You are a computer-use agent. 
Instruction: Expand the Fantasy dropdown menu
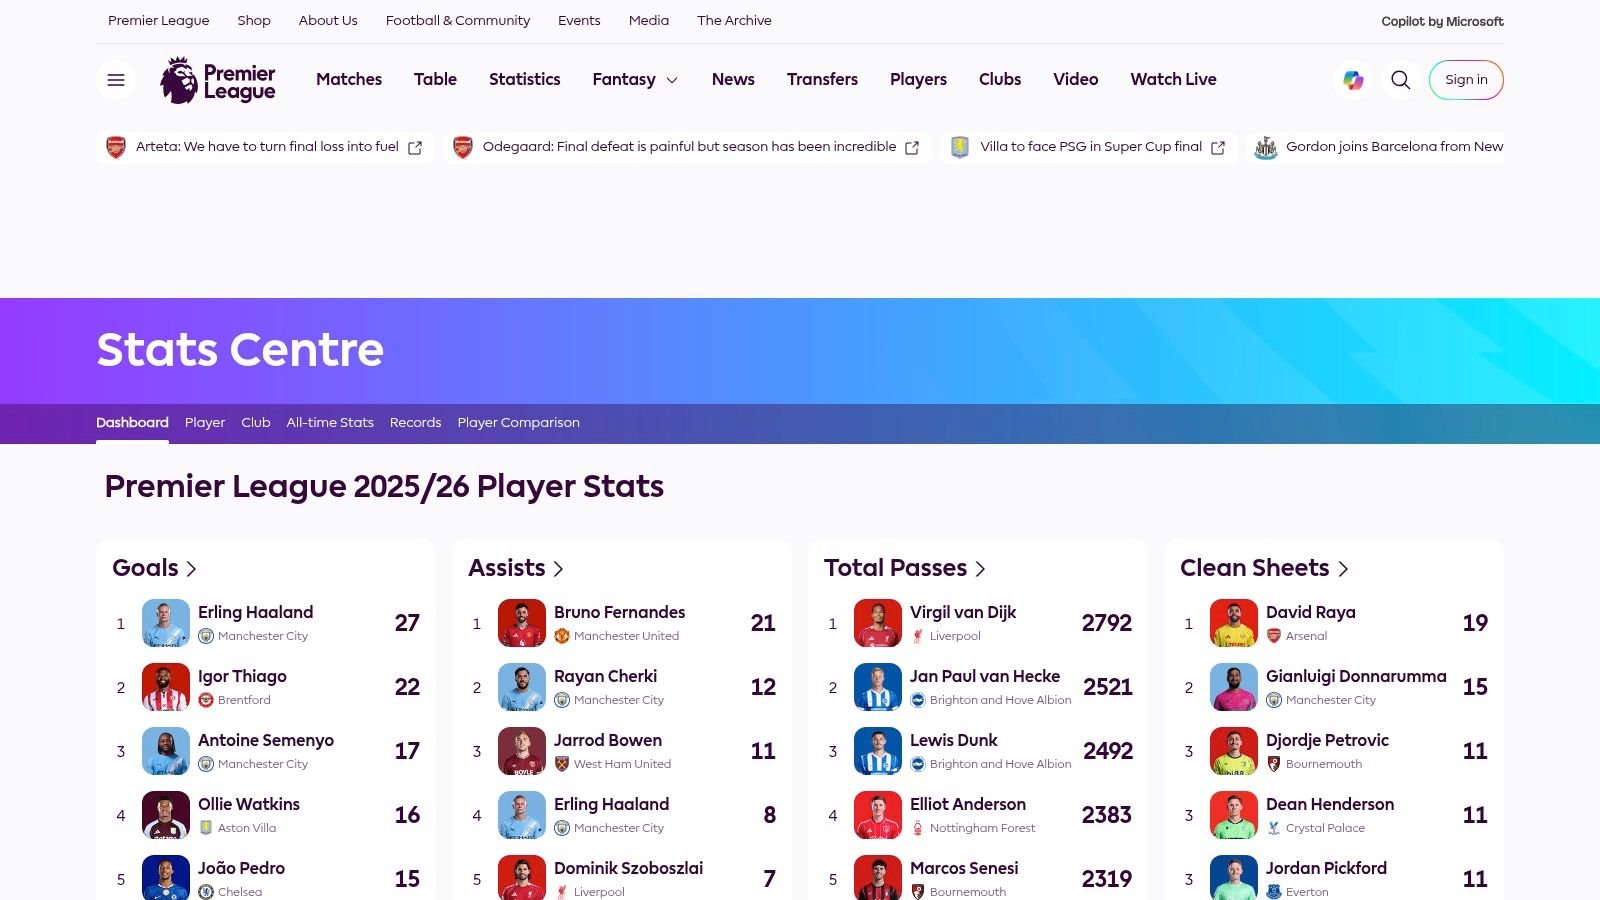coord(636,80)
